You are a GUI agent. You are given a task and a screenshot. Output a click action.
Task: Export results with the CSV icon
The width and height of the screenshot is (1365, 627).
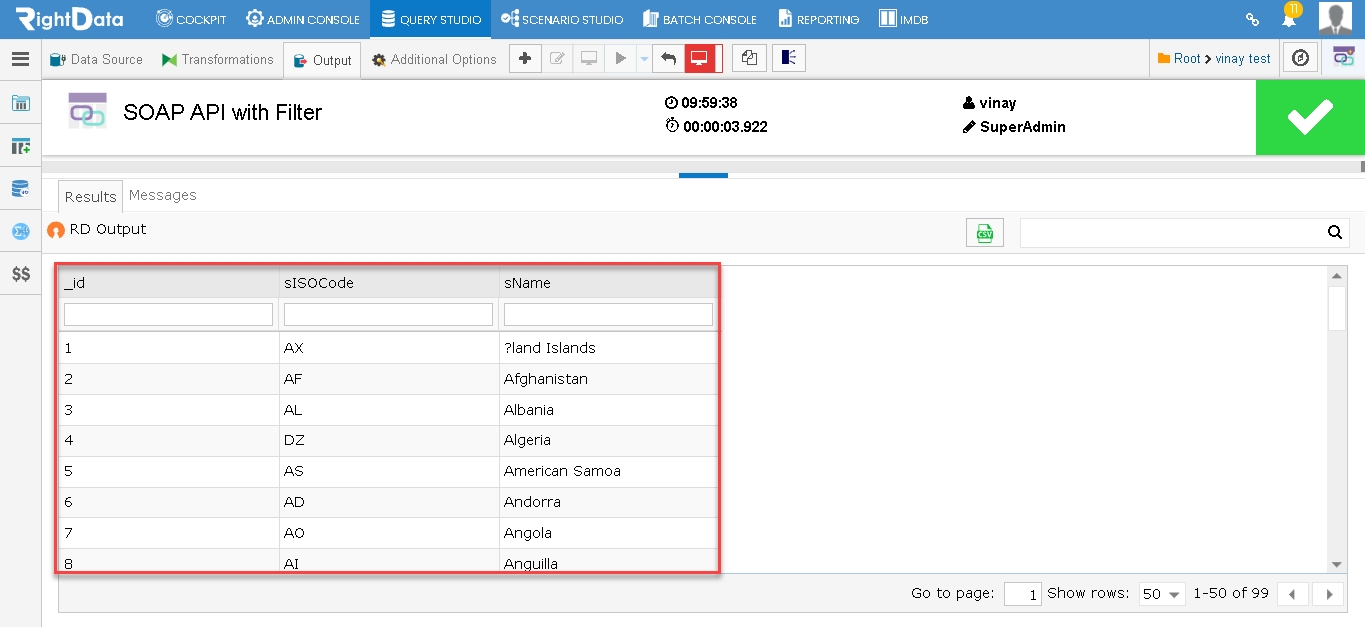[x=985, y=232]
